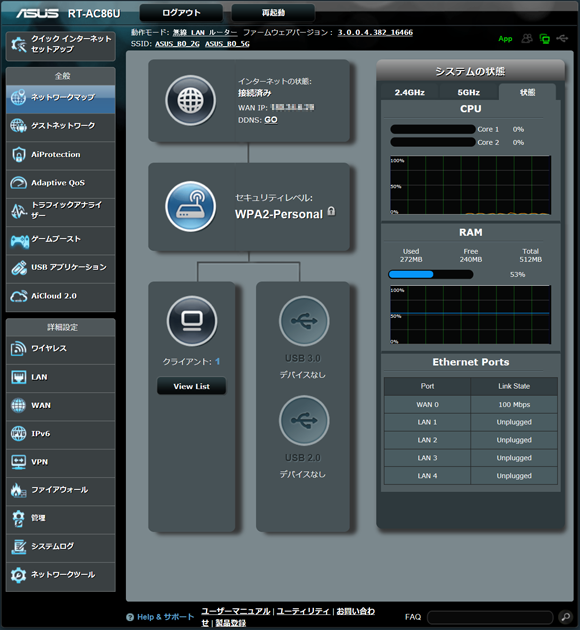Click the RAM usage history graph
Screen dimensions: 580x630
click(470, 315)
